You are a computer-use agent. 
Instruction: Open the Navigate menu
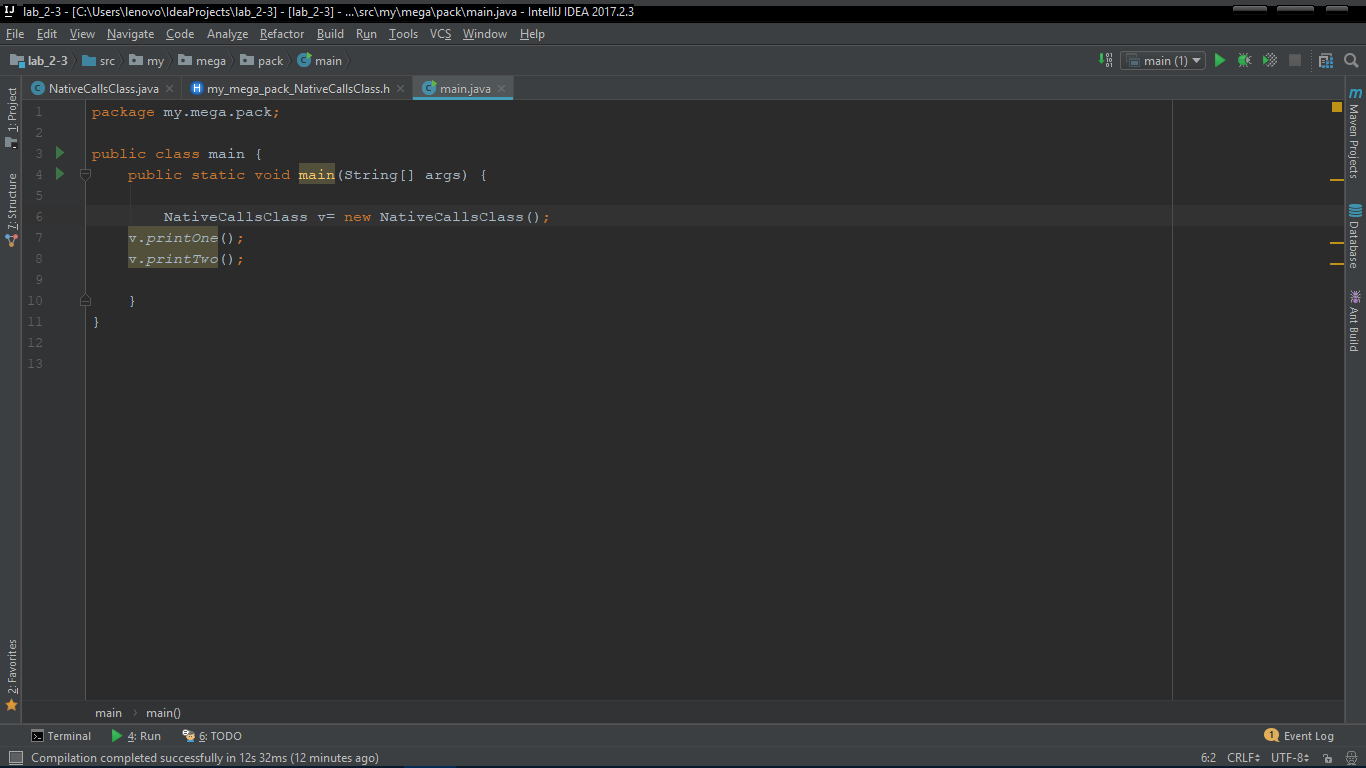click(130, 34)
